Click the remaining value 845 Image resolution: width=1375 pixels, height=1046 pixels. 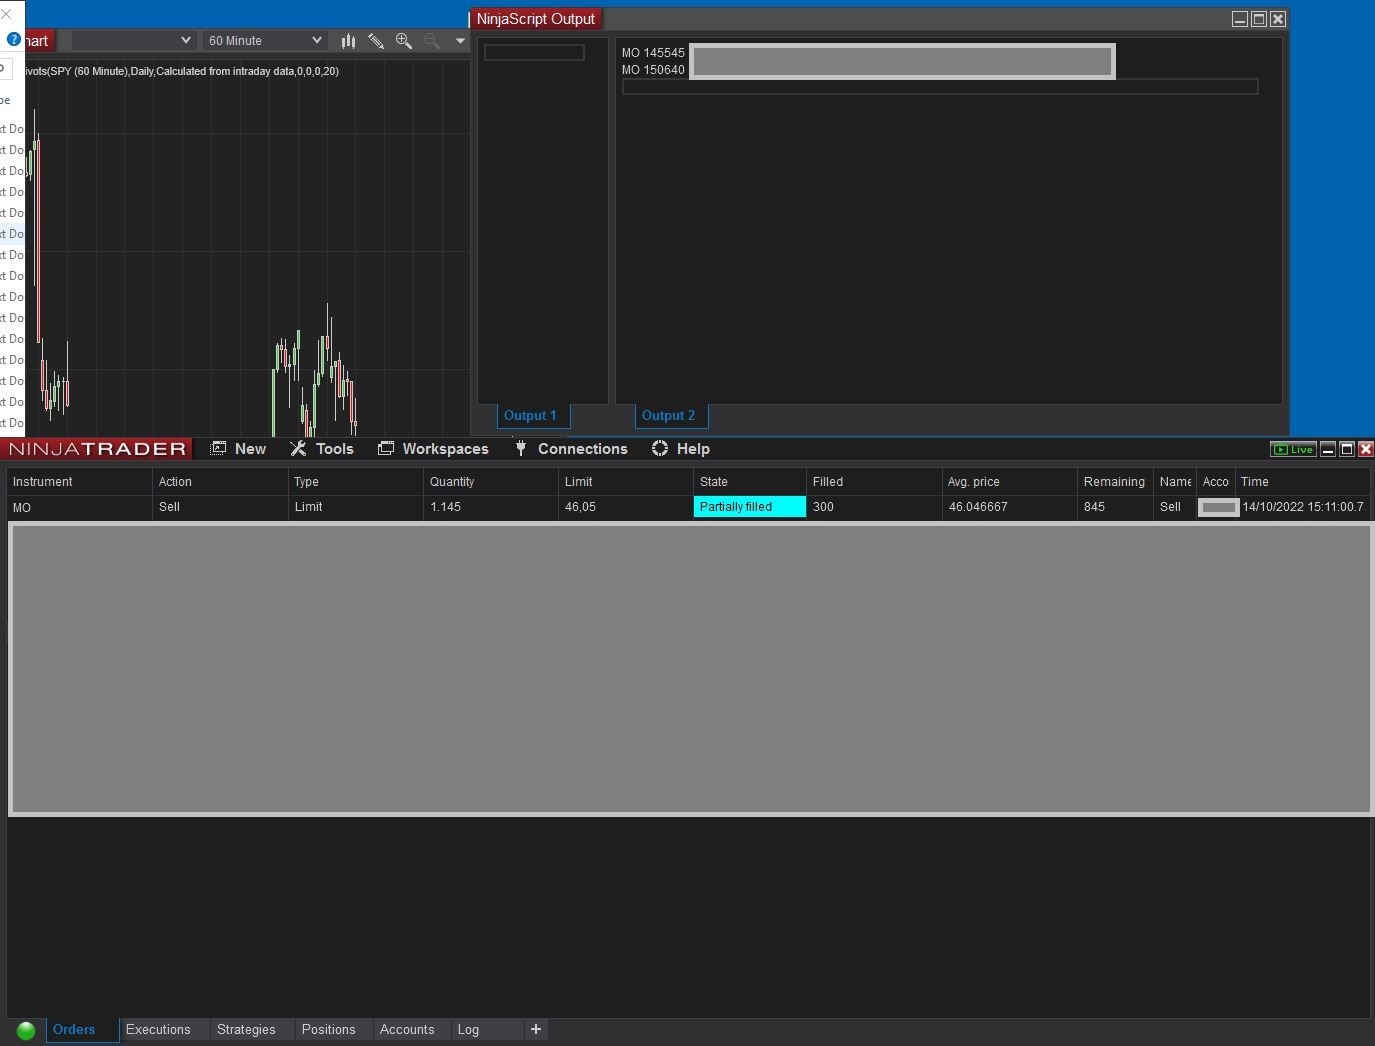pos(1116,507)
